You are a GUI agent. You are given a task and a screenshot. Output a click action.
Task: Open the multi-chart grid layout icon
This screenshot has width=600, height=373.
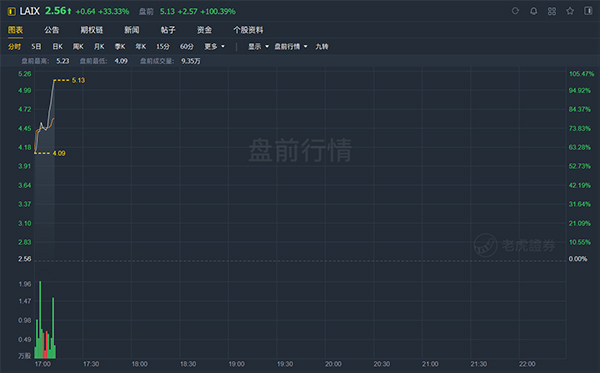pos(552,11)
